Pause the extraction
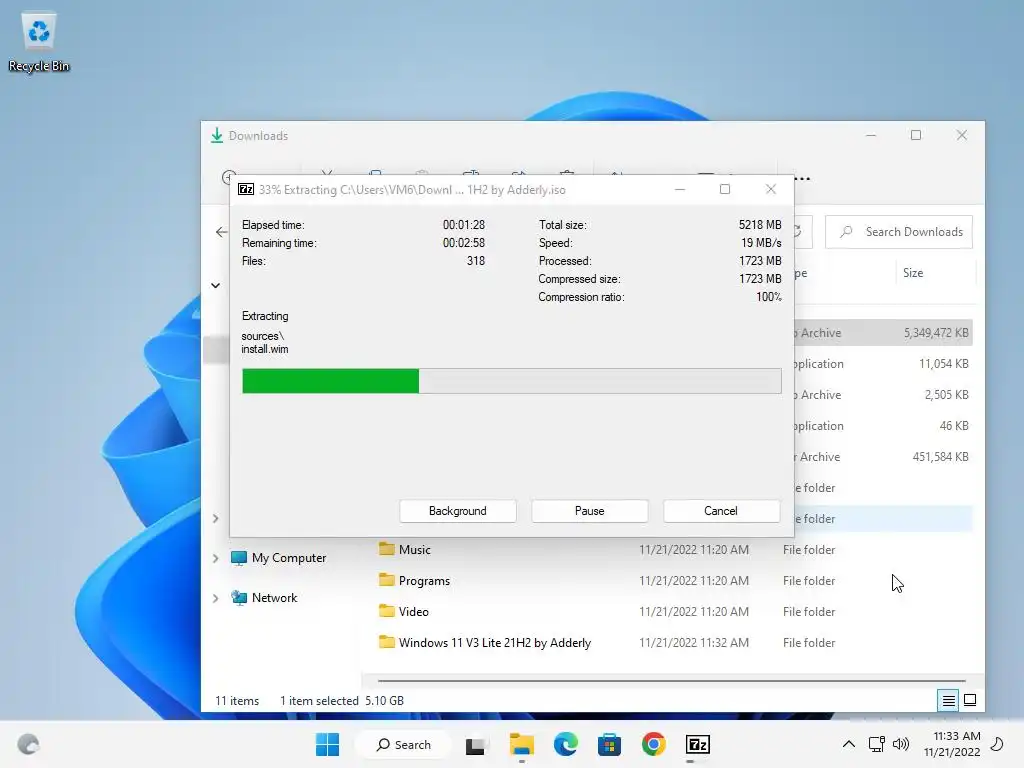This screenshot has width=1024, height=768. coord(589,511)
